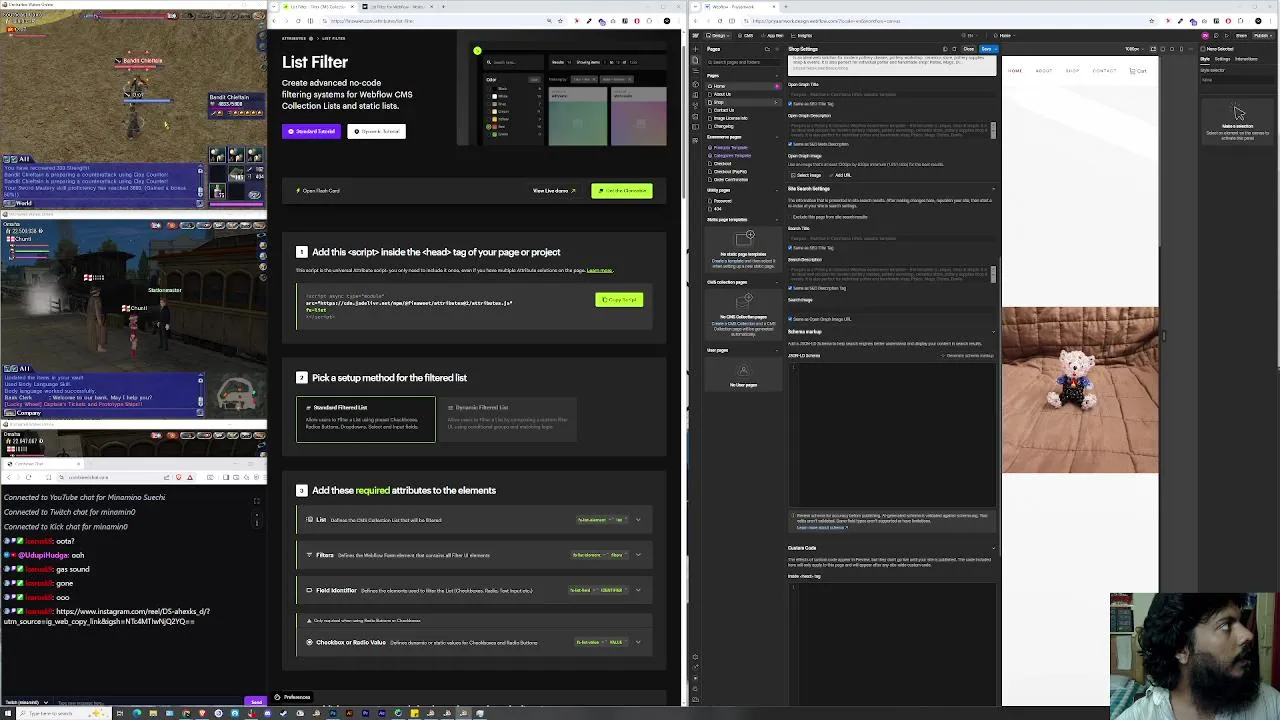Viewport: 1280px width, 720px height.
Task: Expand the List attribute row
Action: [x=638, y=519]
